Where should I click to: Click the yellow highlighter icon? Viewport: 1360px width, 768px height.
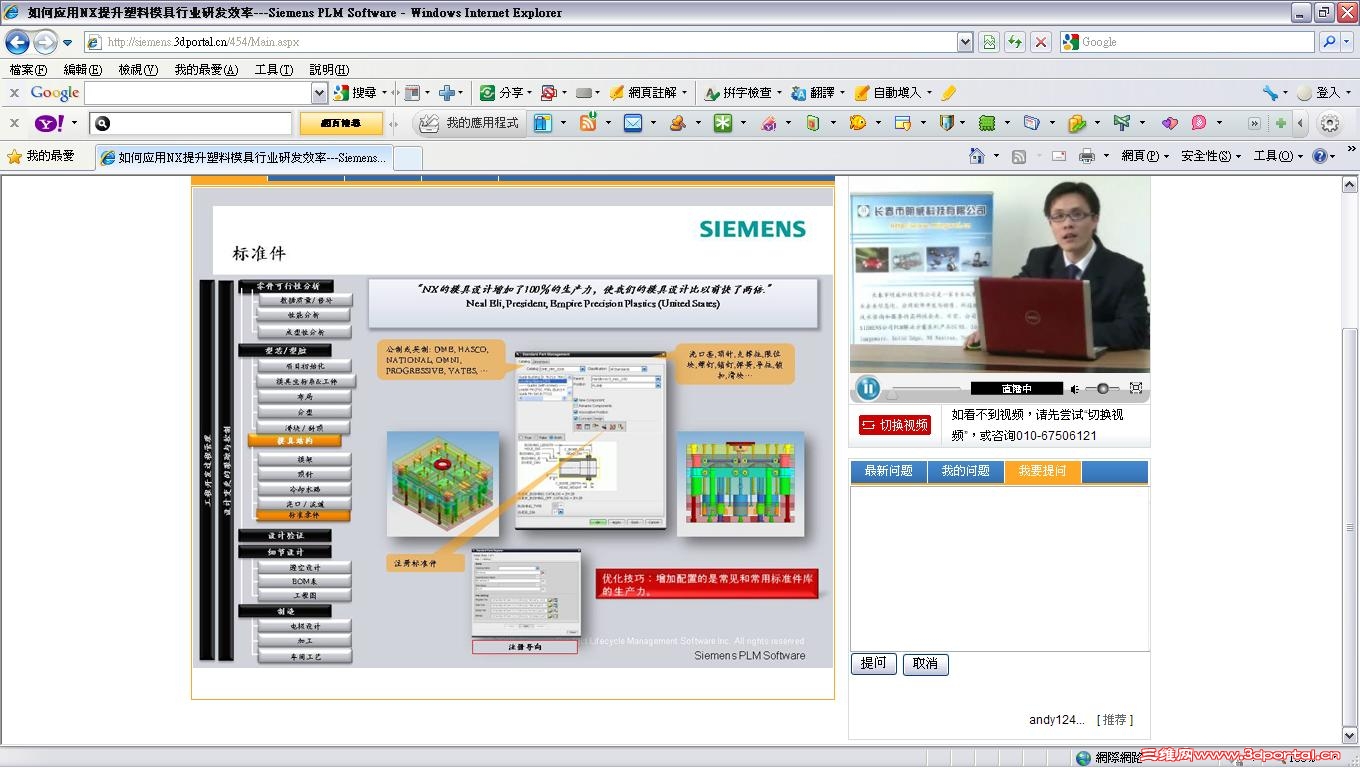[949, 93]
